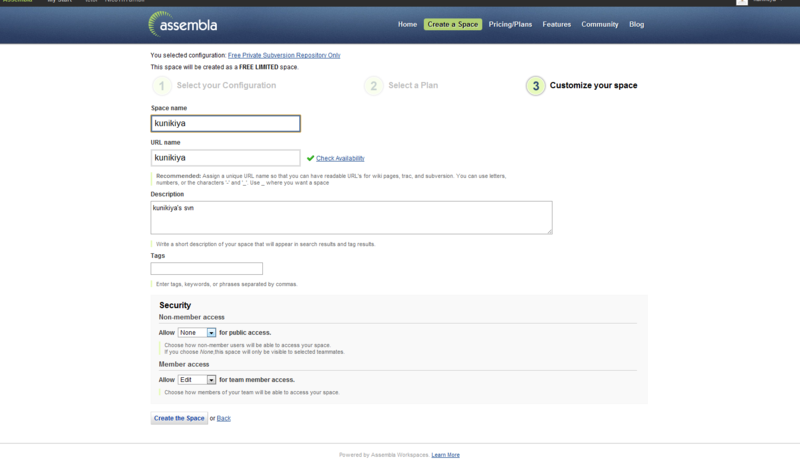The height and width of the screenshot is (465, 800).
Task: Click step 2 Select a Plan
Action: (401, 85)
